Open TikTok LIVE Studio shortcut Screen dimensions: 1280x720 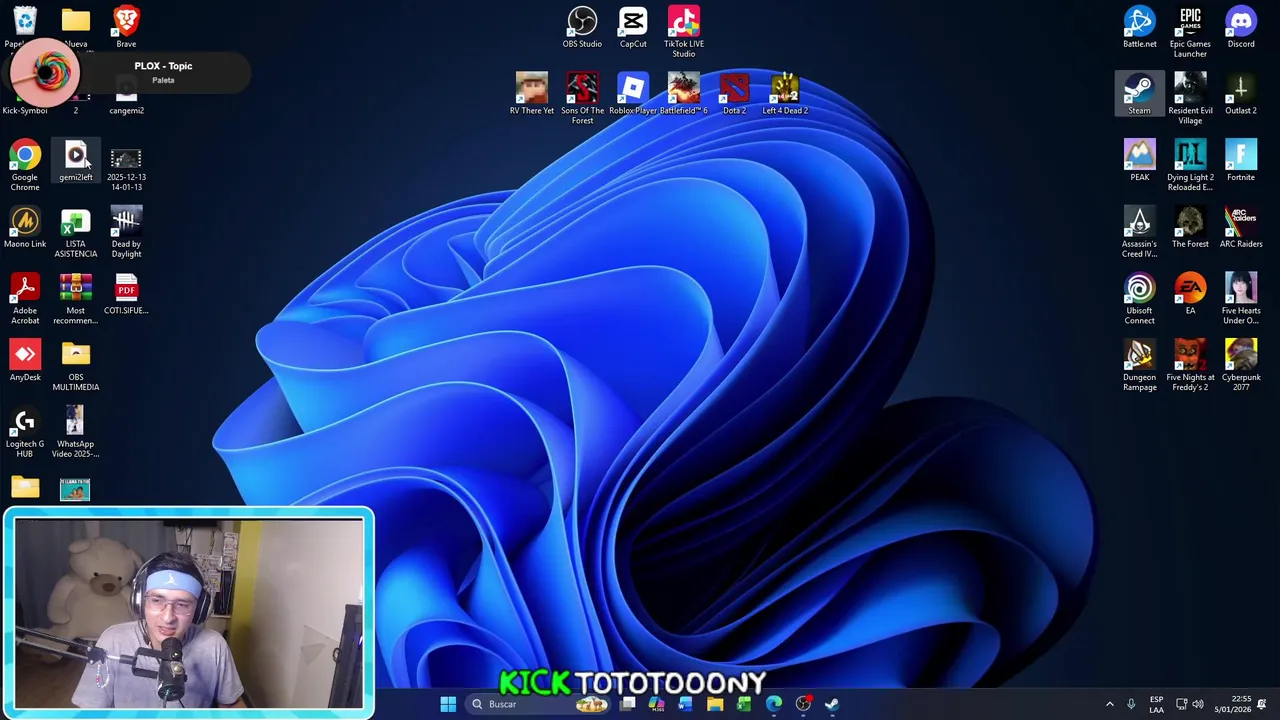(x=684, y=32)
